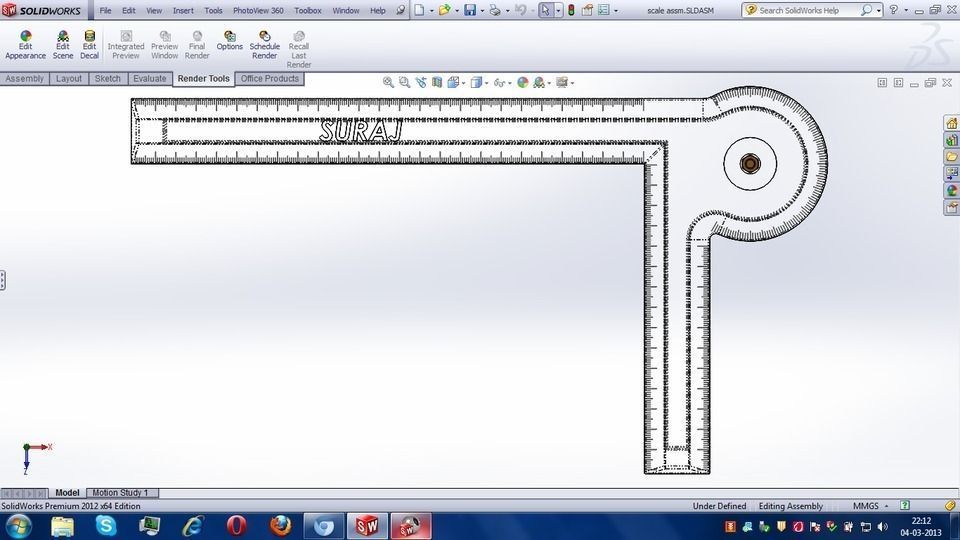Viewport: 960px width, 540px height.
Task: Open Skype from the taskbar
Action: click(x=105, y=525)
